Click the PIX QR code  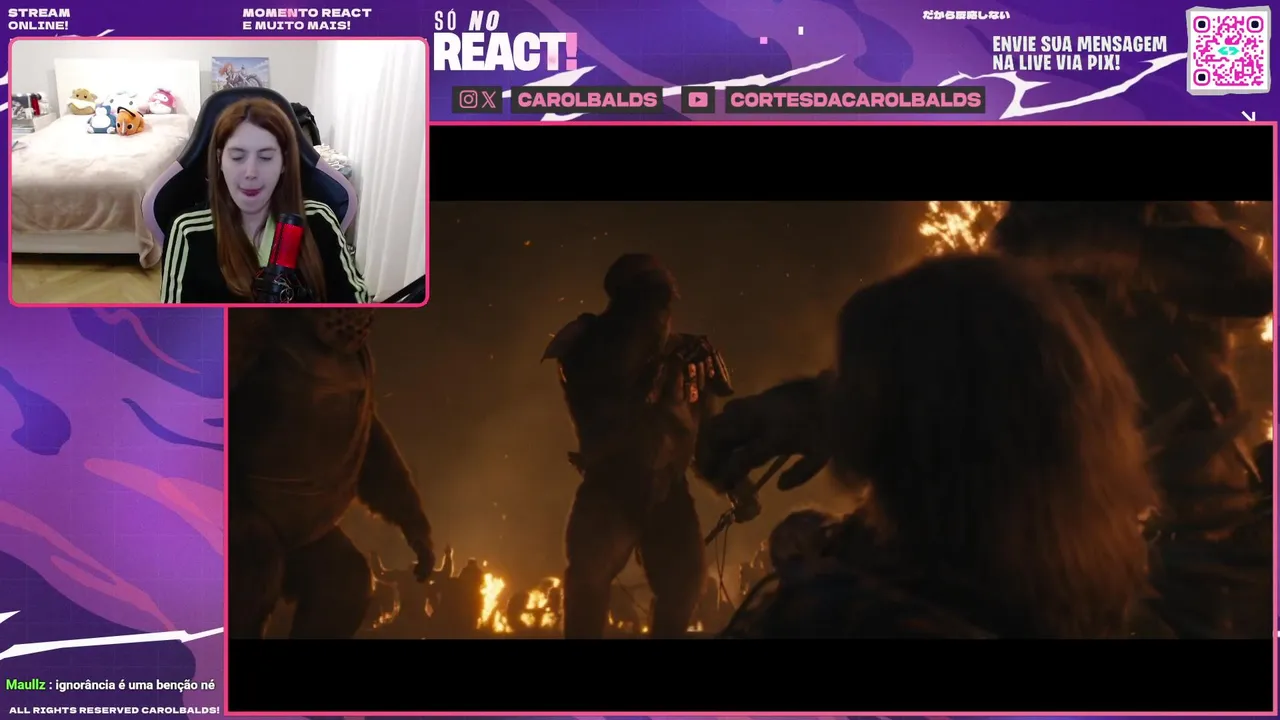[1228, 50]
